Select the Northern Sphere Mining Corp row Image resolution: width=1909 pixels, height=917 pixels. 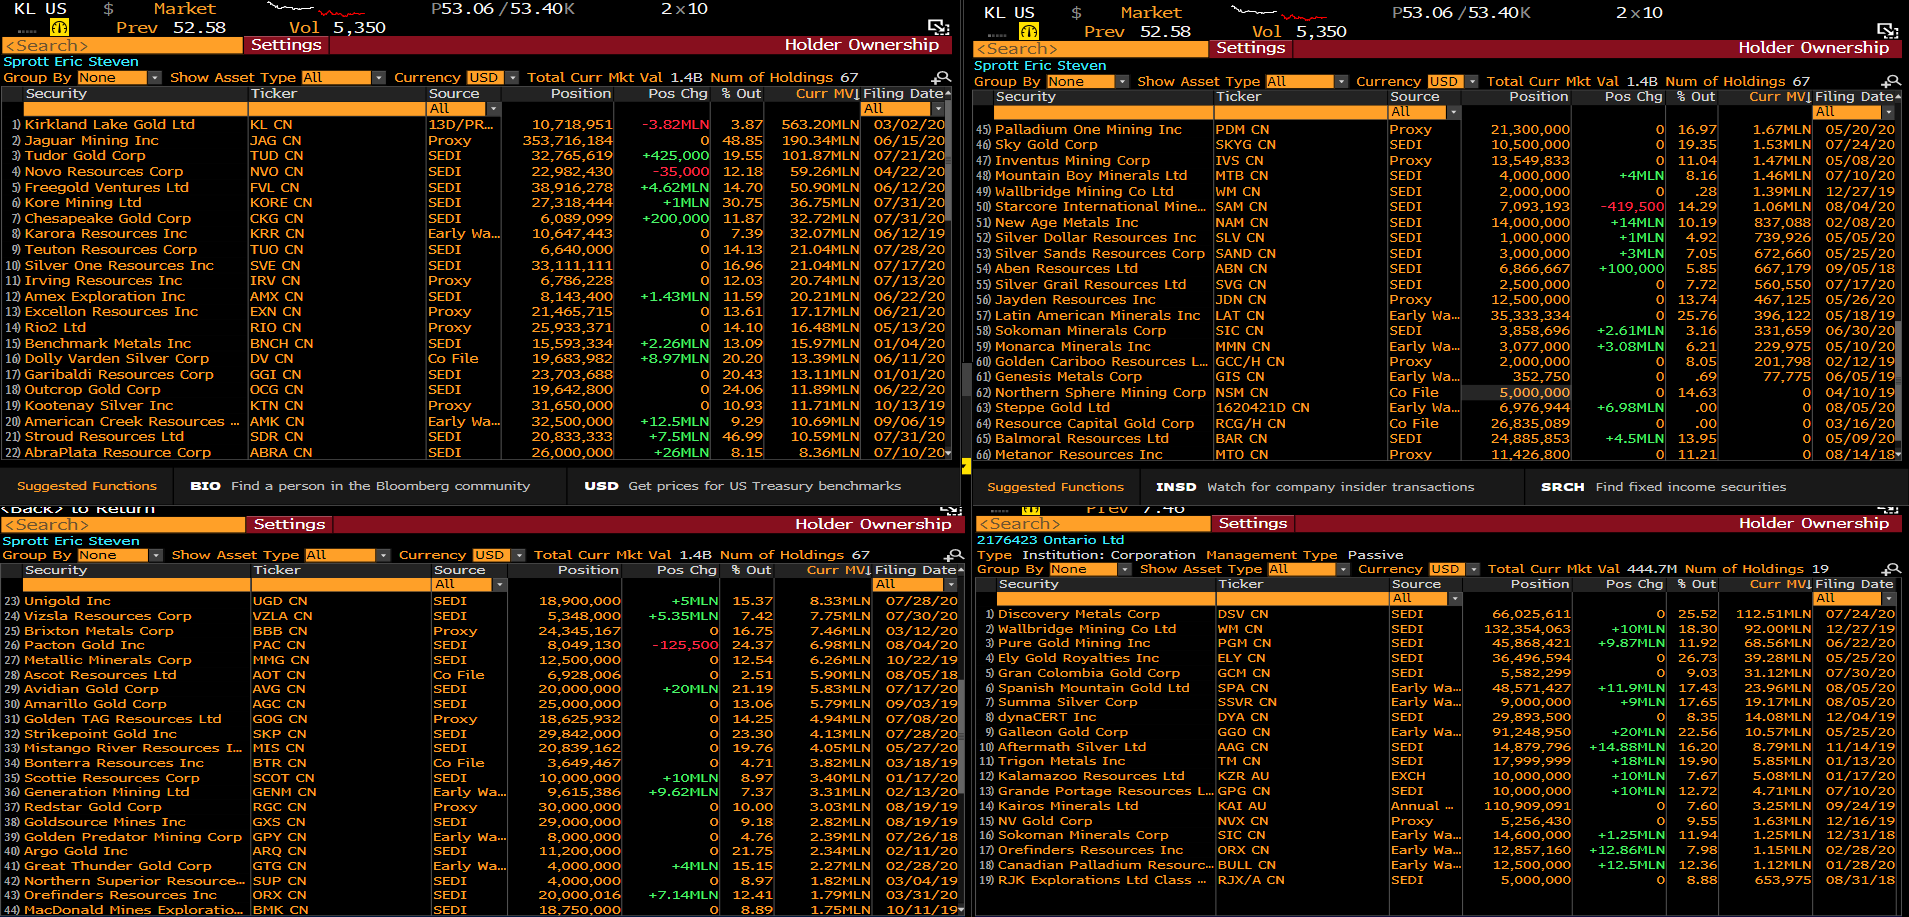[x=1435, y=393]
